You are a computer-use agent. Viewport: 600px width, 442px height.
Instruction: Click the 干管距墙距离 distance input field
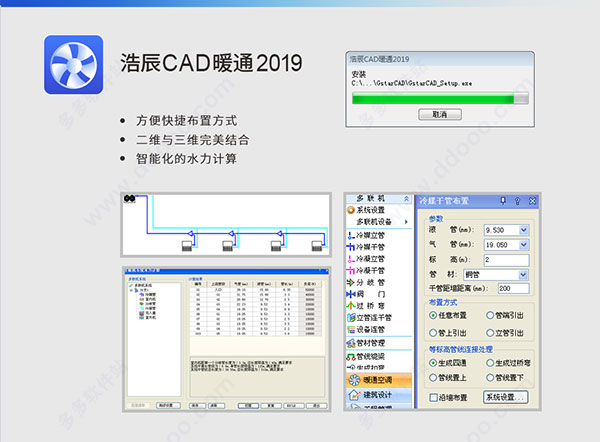tap(514, 288)
